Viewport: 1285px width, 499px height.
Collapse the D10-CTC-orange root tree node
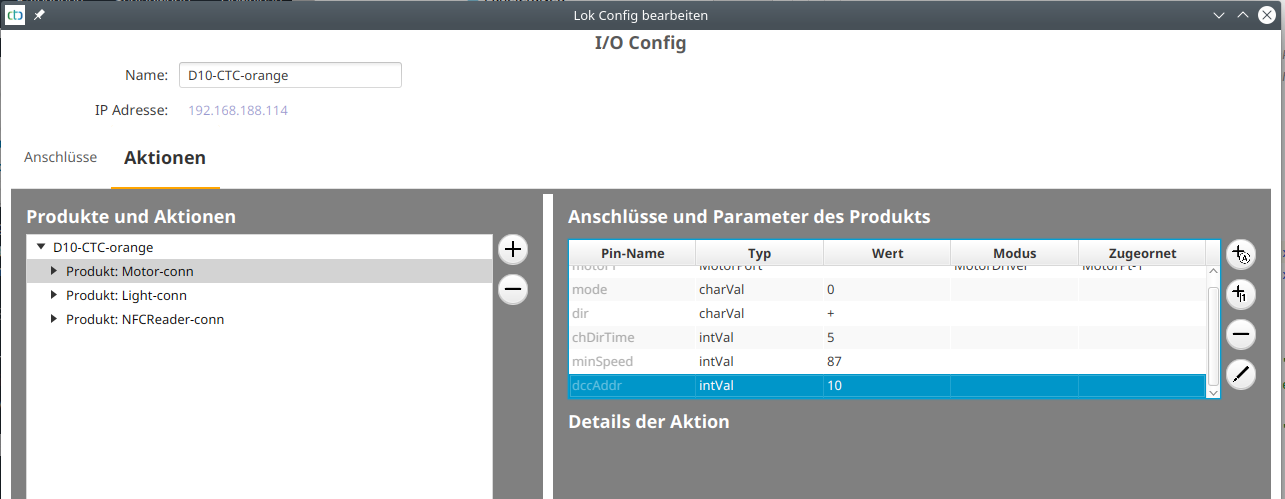click(x=41, y=247)
